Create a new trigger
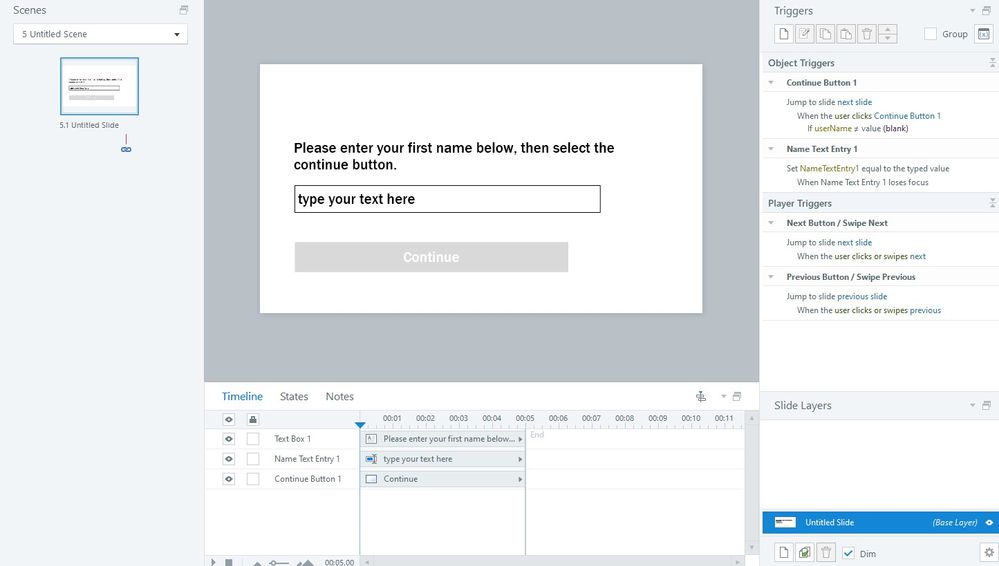Viewport: 999px width, 566px height. [x=784, y=34]
